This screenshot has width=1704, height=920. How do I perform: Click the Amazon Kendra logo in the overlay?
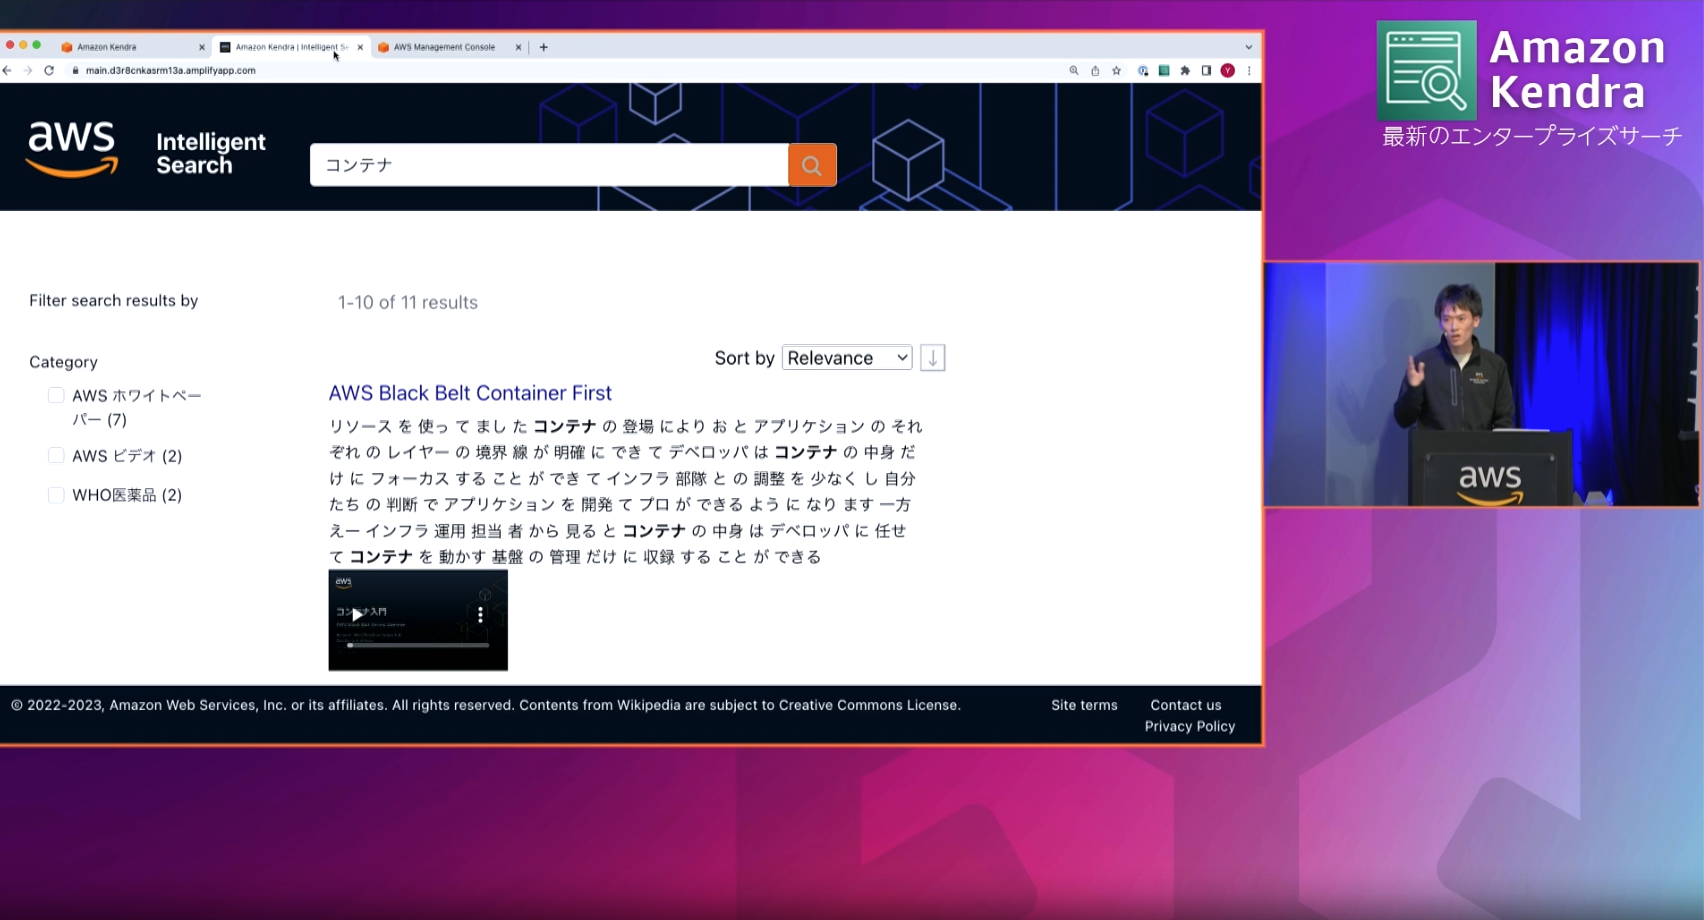pyautogui.click(x=1426, y=70)
